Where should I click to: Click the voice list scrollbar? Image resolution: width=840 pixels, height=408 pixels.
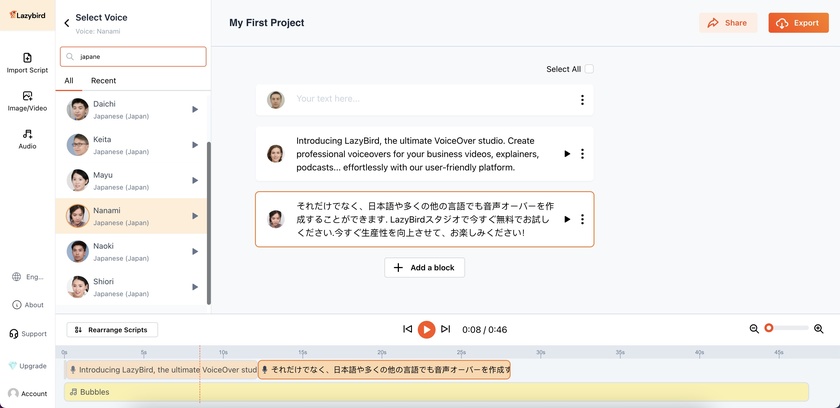click(x=209, y=223)
